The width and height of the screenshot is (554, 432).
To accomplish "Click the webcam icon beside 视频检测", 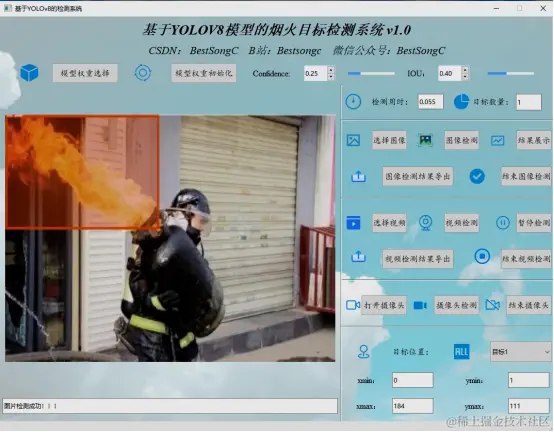I will [x=426, y=223].
